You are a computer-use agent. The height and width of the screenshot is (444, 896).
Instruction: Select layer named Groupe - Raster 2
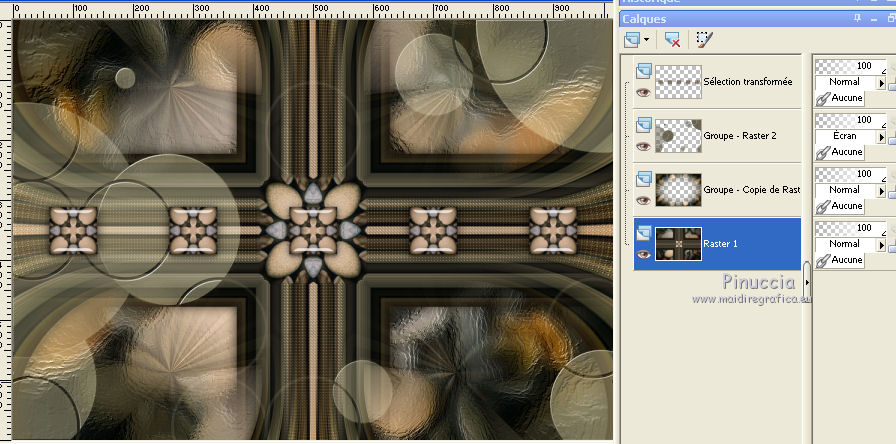pyautogui.click(x=742, y=136)
